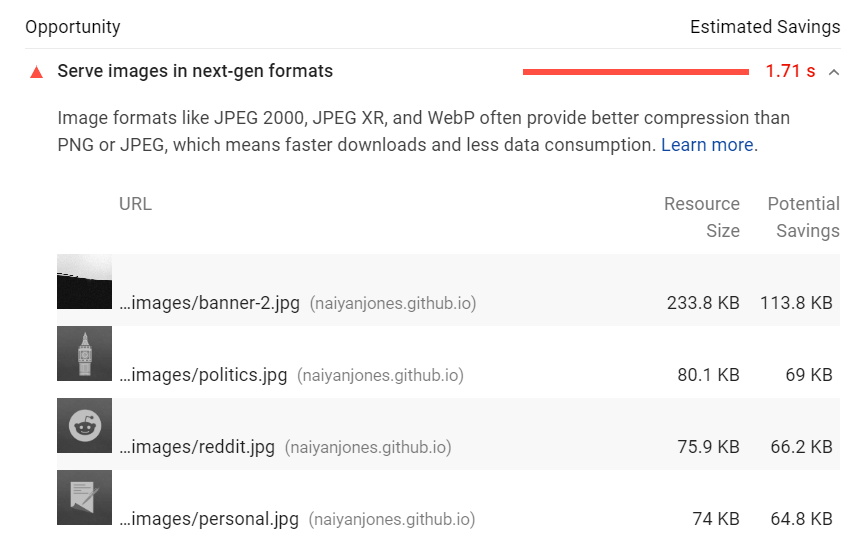This screenshot has width=867, height=550.
Task: Click the Serve images in next-gen formats title
Action: [x=195, y=71]
